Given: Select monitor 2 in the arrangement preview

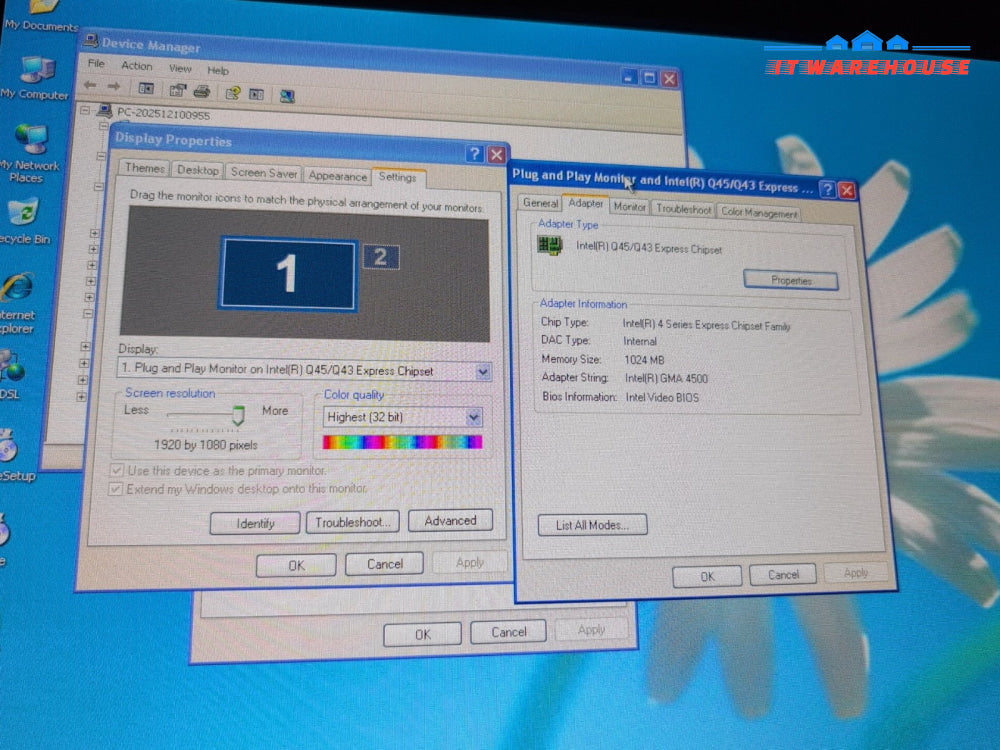Looking at the screenshot, I should click(x=381, y=257).
